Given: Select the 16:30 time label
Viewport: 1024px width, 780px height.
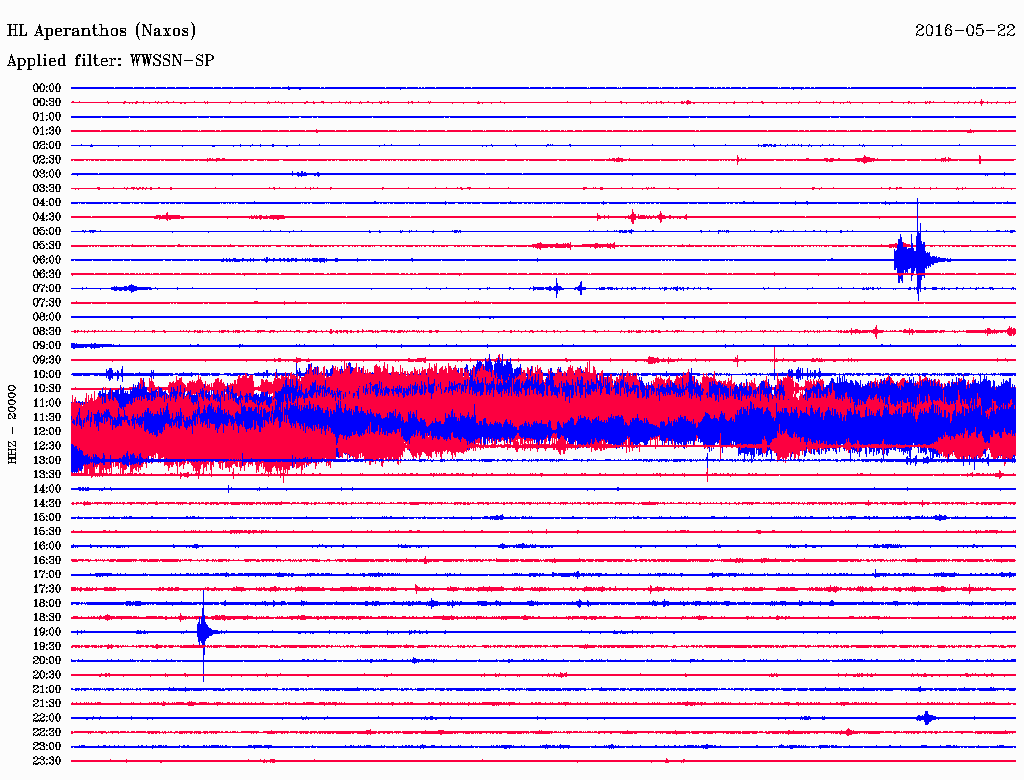Looking at the screenshot, I should click(x=47, y=561).
